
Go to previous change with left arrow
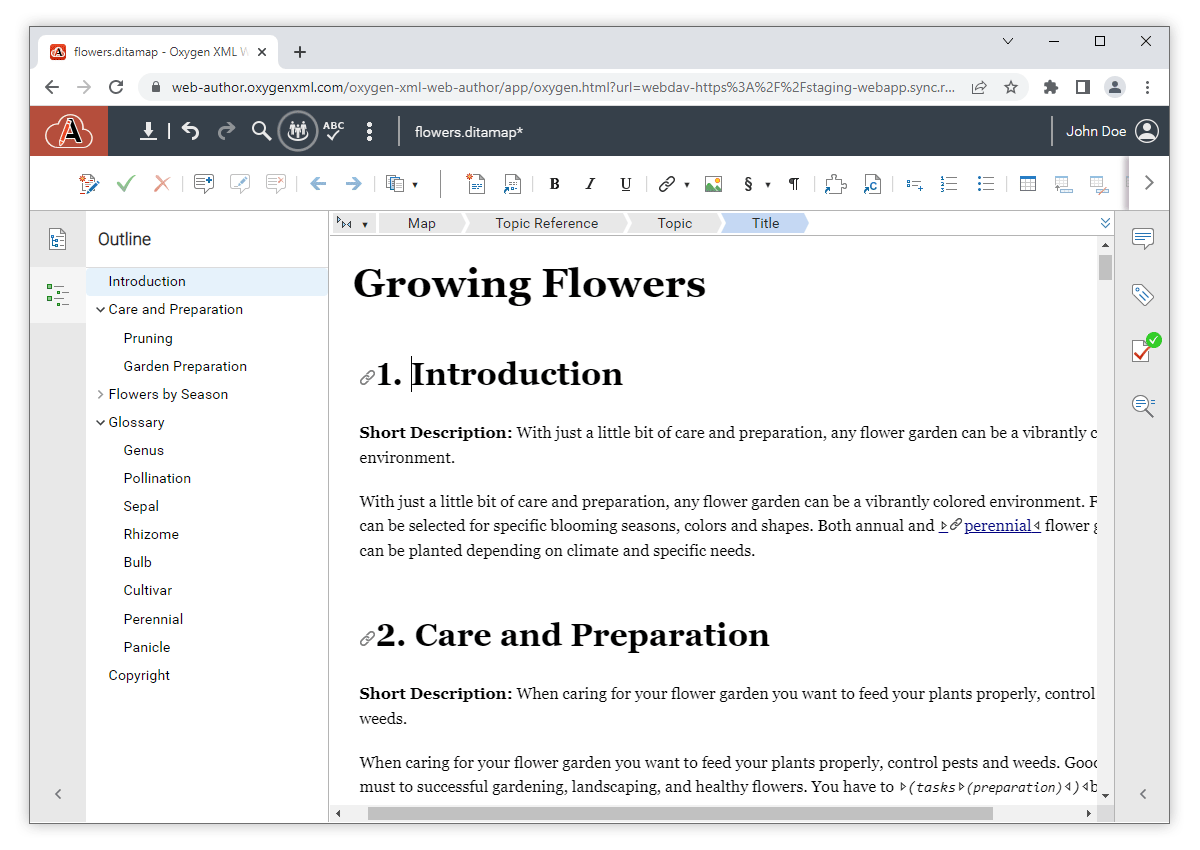click(x=318, y=184)
